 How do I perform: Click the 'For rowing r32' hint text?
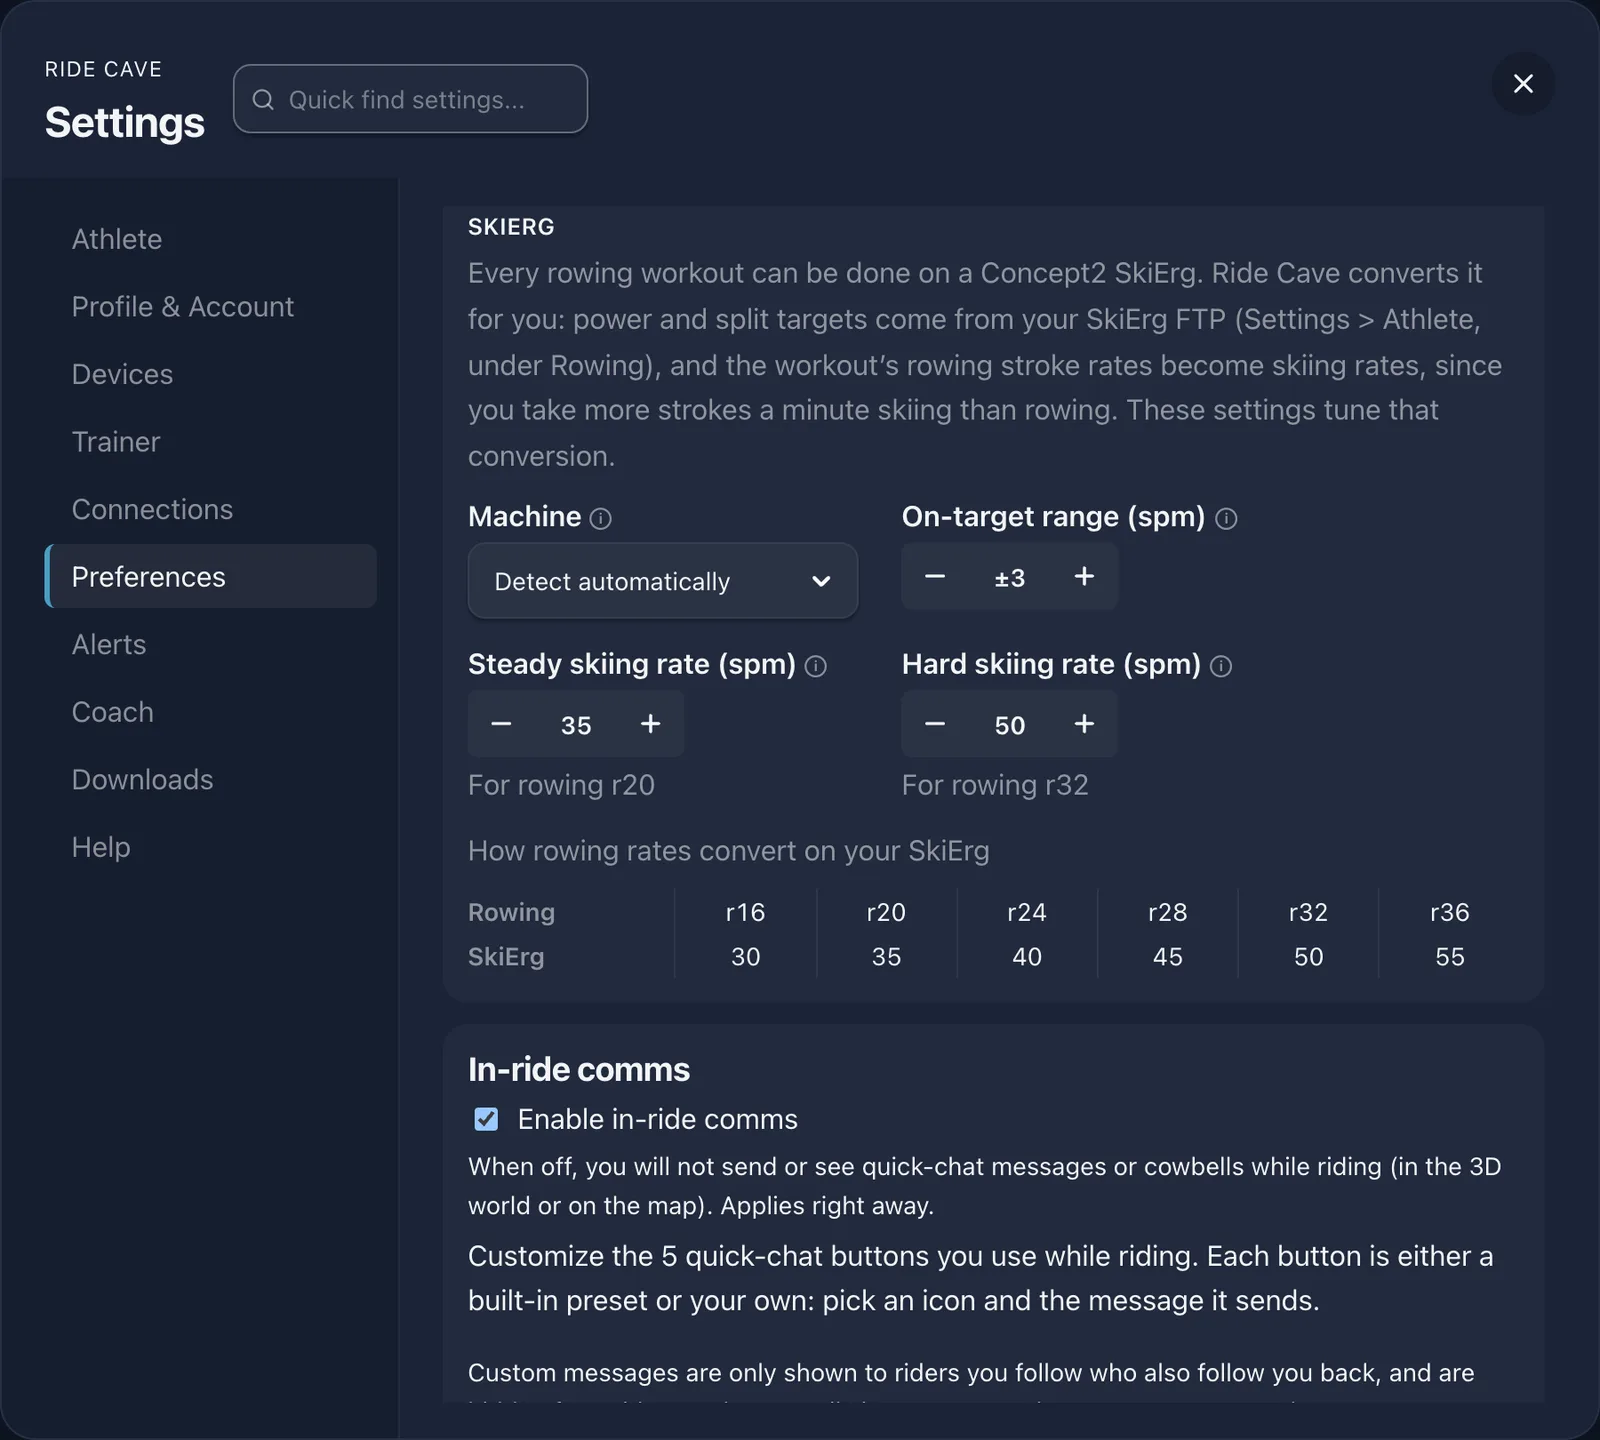tap(995, 785)
